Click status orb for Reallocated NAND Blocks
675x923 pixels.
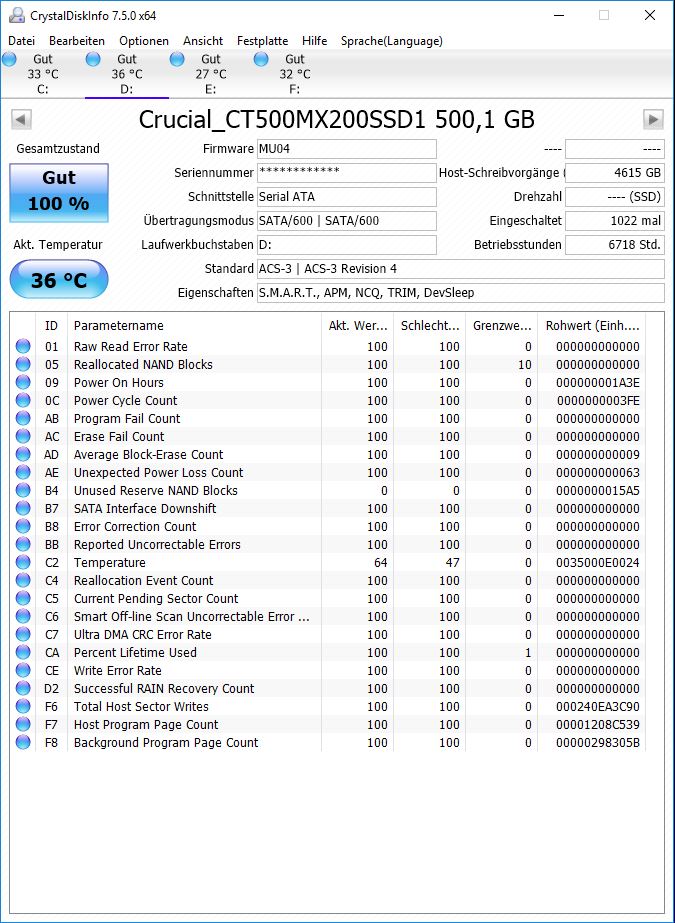pos(23,364)
